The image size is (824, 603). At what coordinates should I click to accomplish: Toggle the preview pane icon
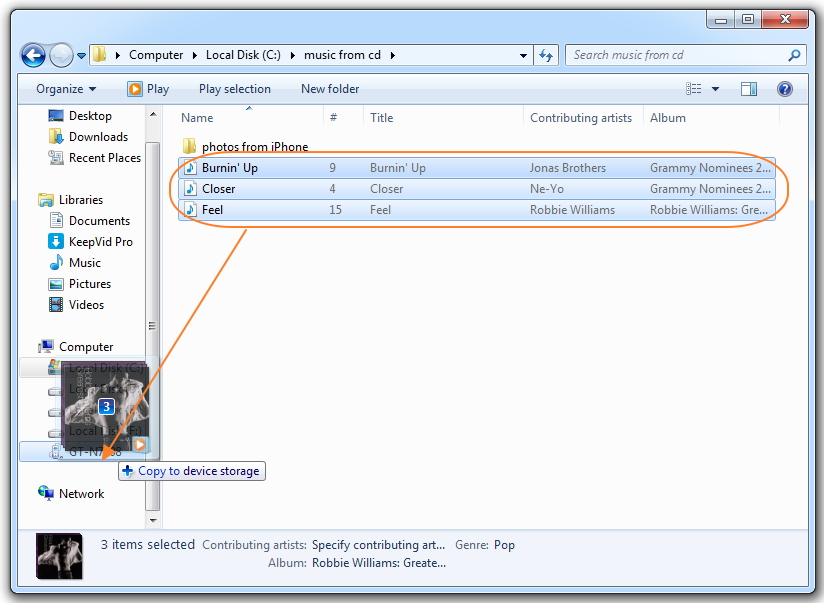[749, 89]
